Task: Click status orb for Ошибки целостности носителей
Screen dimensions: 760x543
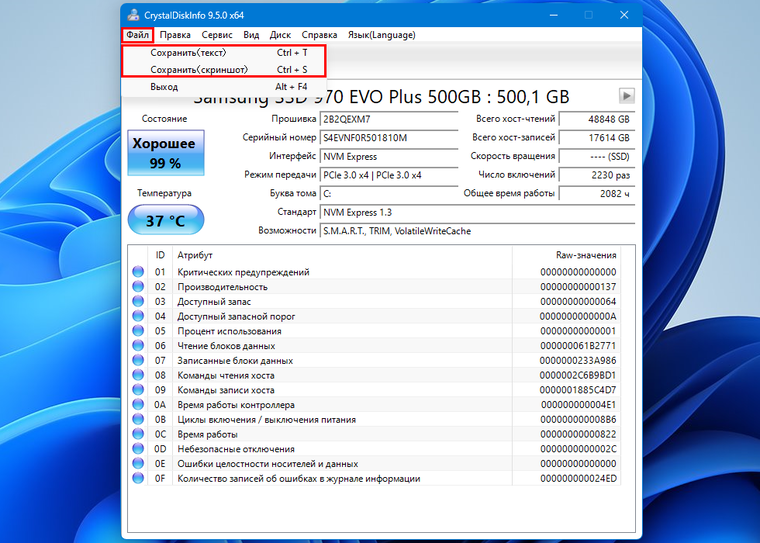Action: (x=138, y=463)
